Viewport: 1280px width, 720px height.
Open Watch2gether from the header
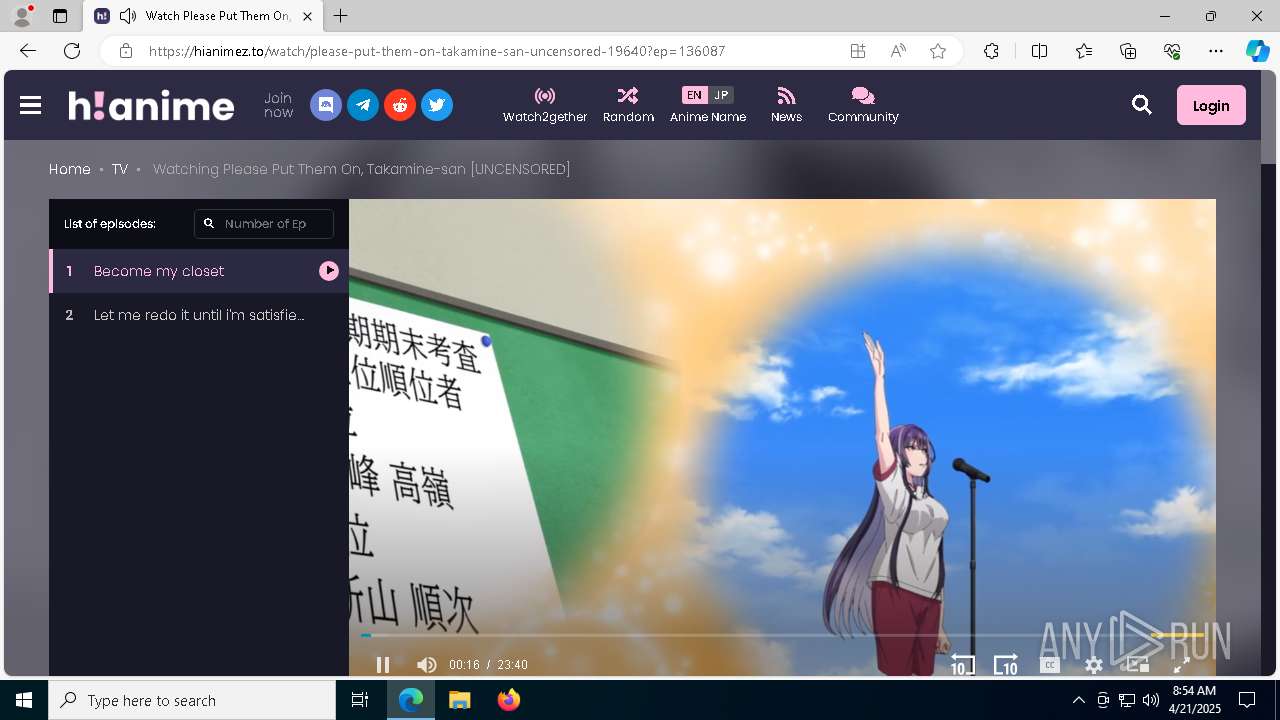(545, 105)
